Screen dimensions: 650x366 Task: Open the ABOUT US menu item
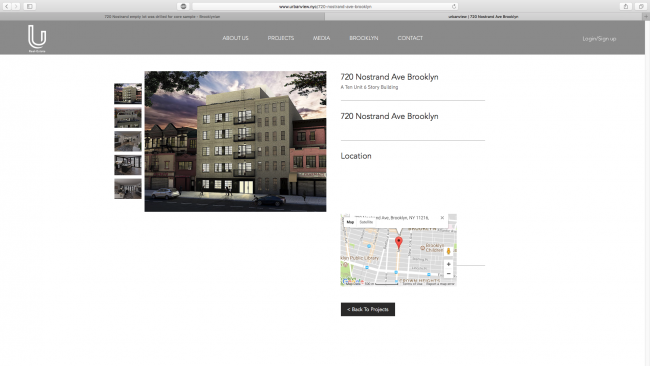235,38
